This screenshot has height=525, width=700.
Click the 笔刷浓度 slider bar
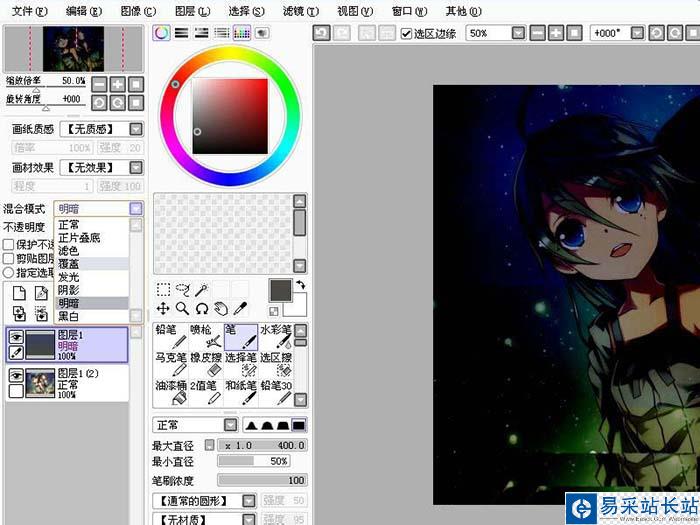[x=262, y=480]
